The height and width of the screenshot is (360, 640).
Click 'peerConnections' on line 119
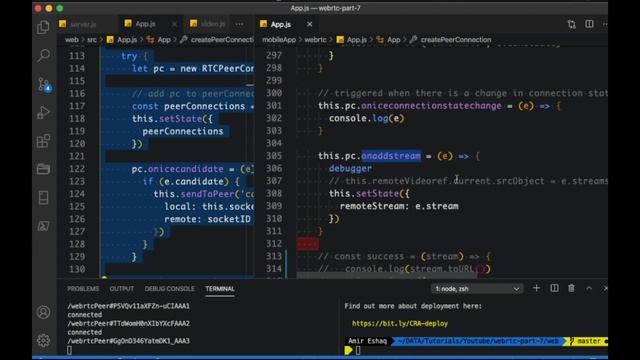click(183, 131)
